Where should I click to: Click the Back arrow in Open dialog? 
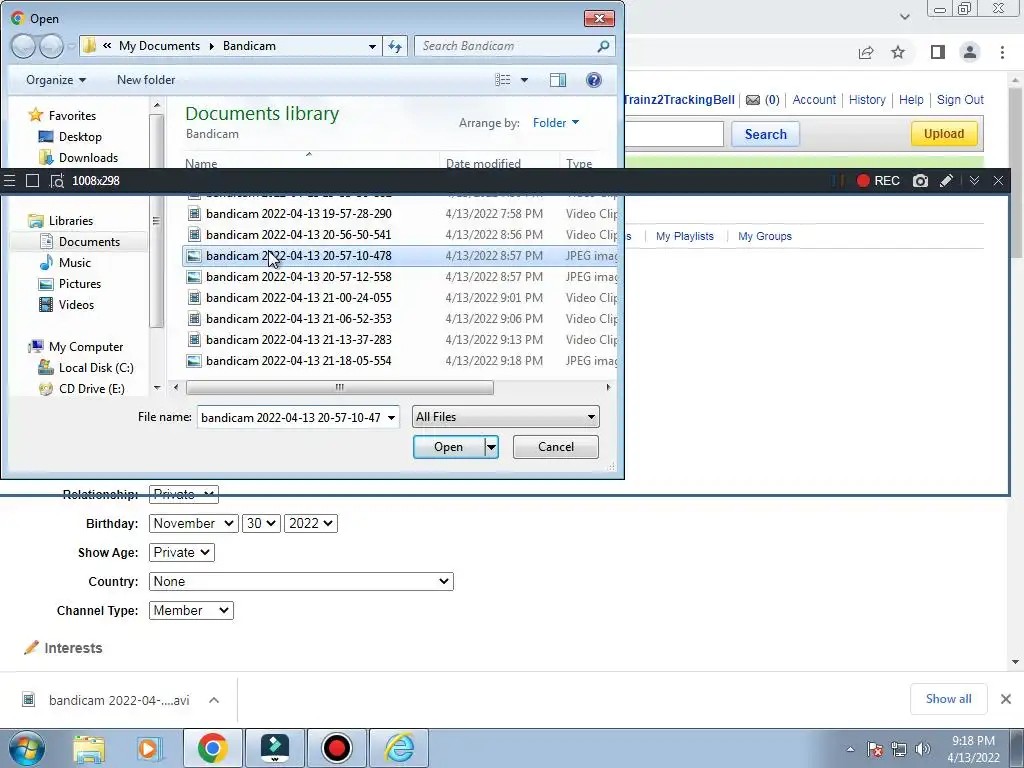pos(23,46)
